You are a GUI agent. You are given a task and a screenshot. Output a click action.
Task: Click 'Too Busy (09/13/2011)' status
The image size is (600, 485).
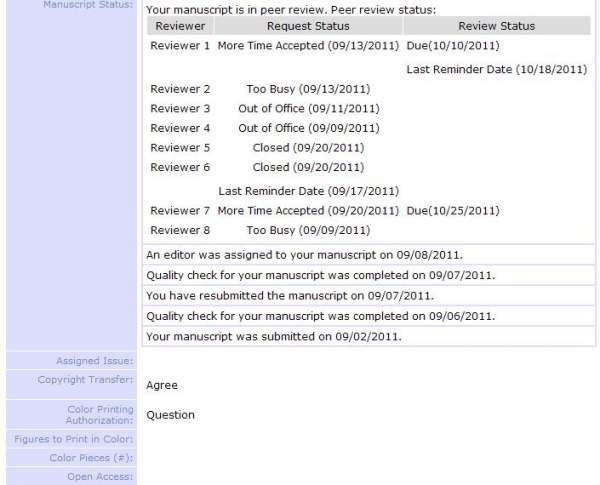pyautogui.click(x=308, y=89)
